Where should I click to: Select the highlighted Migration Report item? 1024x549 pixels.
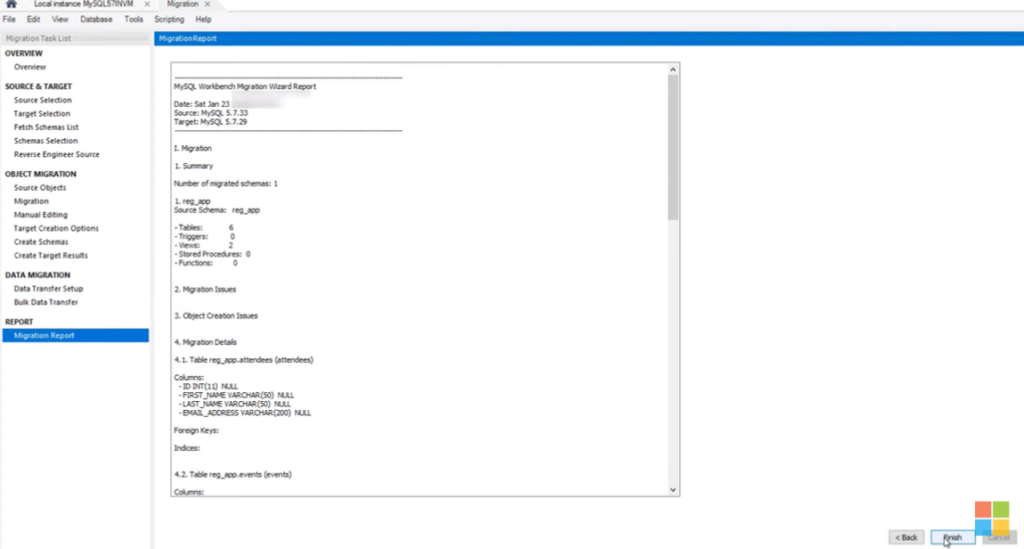(75, 336)
